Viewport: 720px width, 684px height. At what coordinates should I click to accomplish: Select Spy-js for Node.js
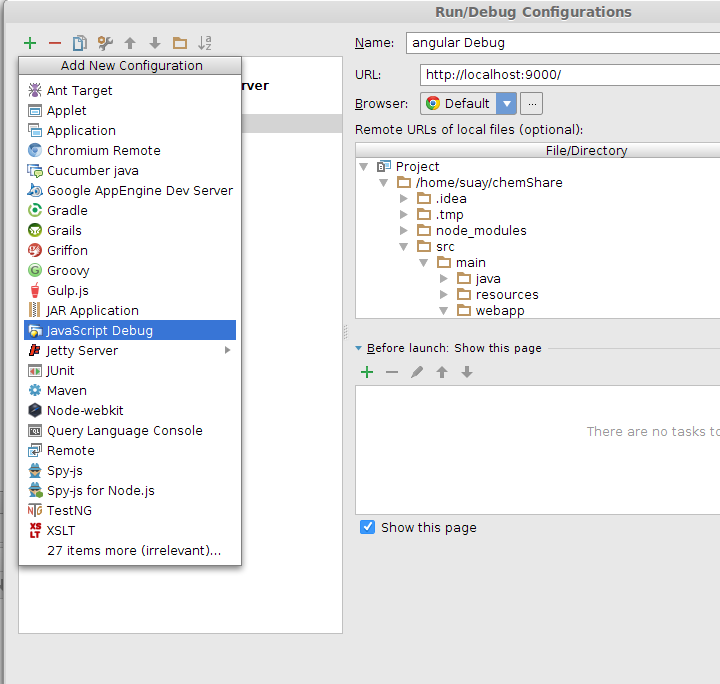[130, 490]
